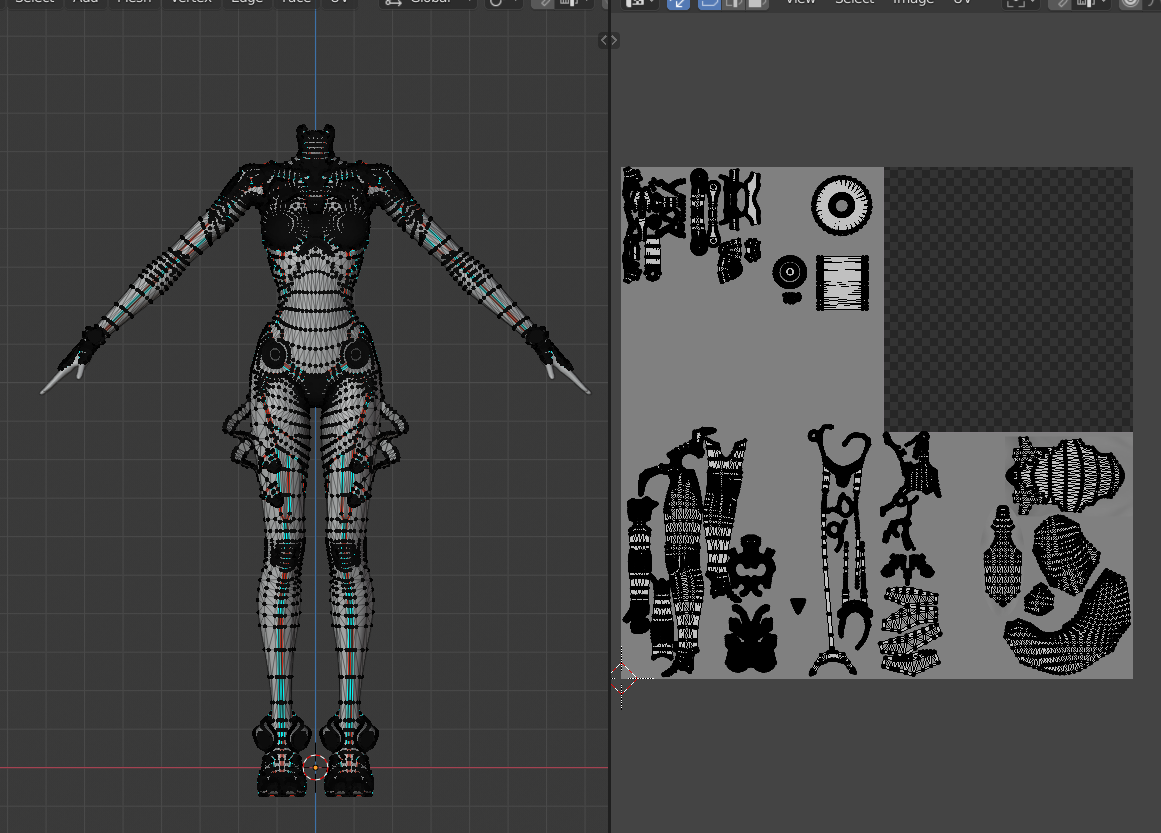
Task: Open the Select menu in the UV editor
Action: 854,2
